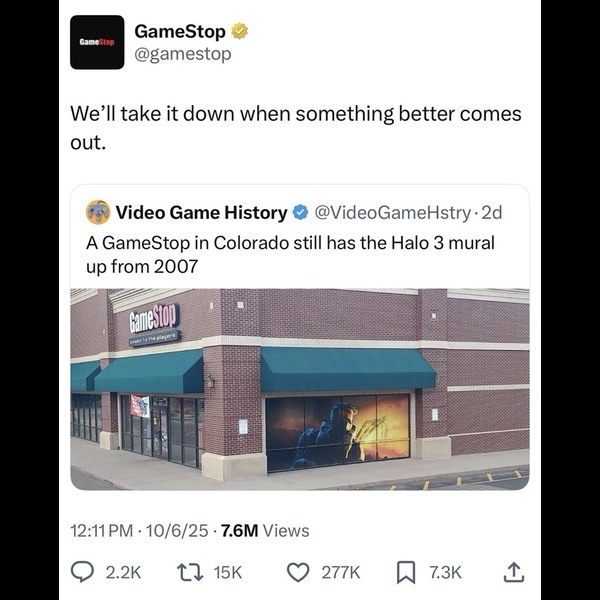Click the 2d quoted tweet timestamp
Screen dimensions: 600x600
[x=492, y=213]
